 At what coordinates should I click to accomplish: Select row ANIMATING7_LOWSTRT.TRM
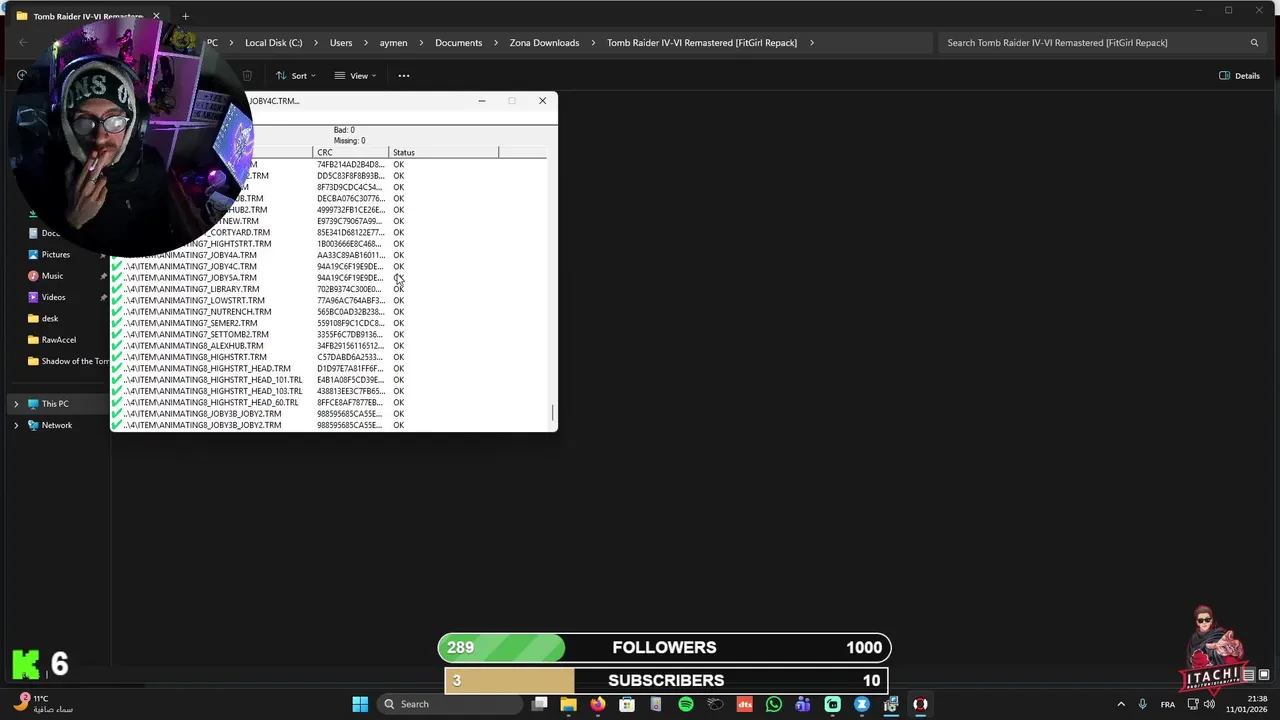[330, 300]
